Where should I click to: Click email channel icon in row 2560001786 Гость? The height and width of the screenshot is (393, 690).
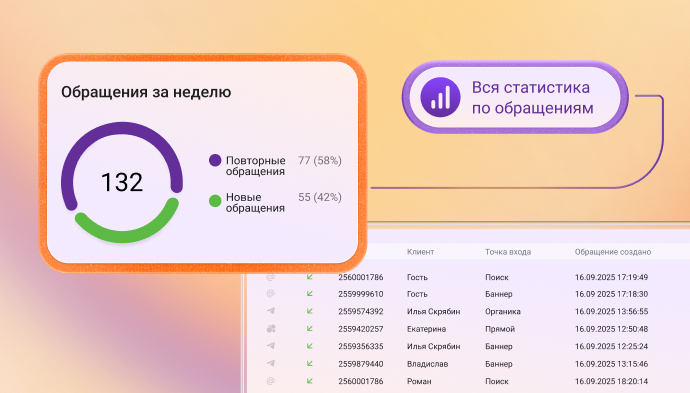coord(271,277)
